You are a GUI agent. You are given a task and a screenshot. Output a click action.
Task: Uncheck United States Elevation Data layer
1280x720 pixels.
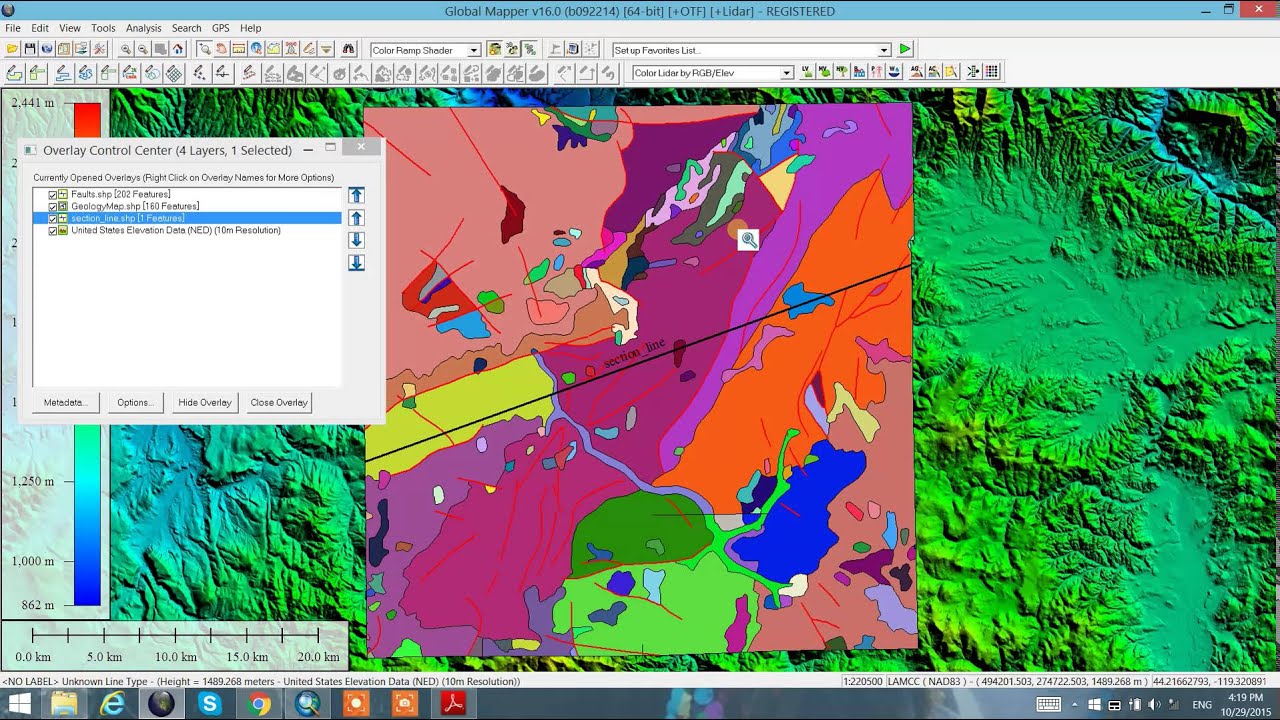pyautogui.click(x=53, y=230)
